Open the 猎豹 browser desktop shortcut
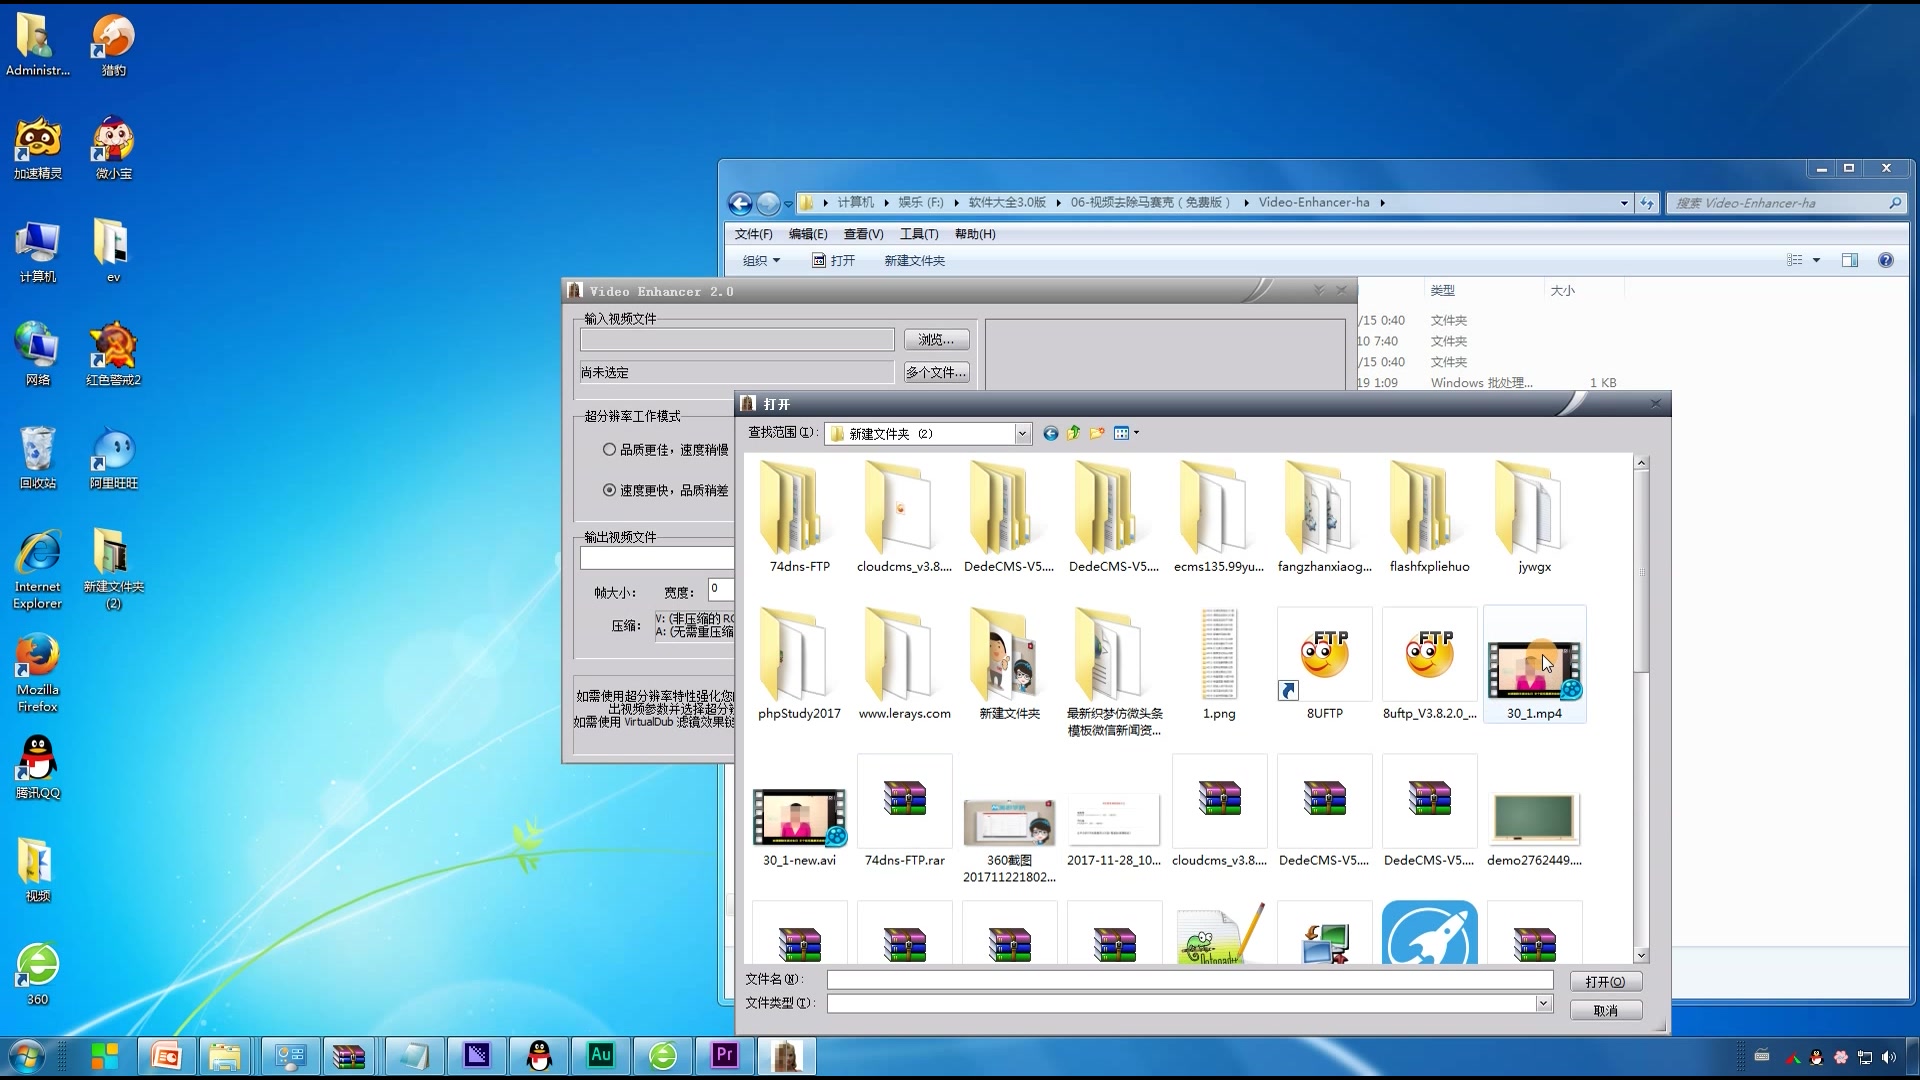 (x=113, y=46)
